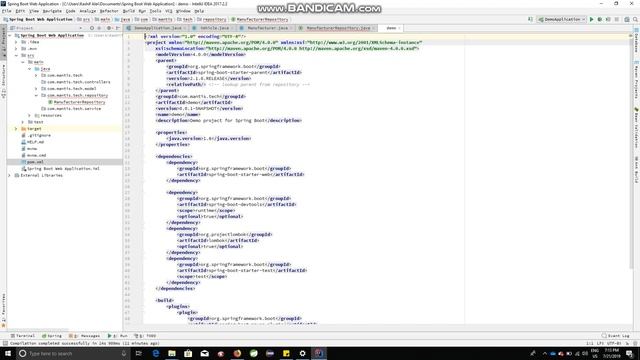Open the File menu
This screenshot has height=360, width=640.
pos(7,11)
